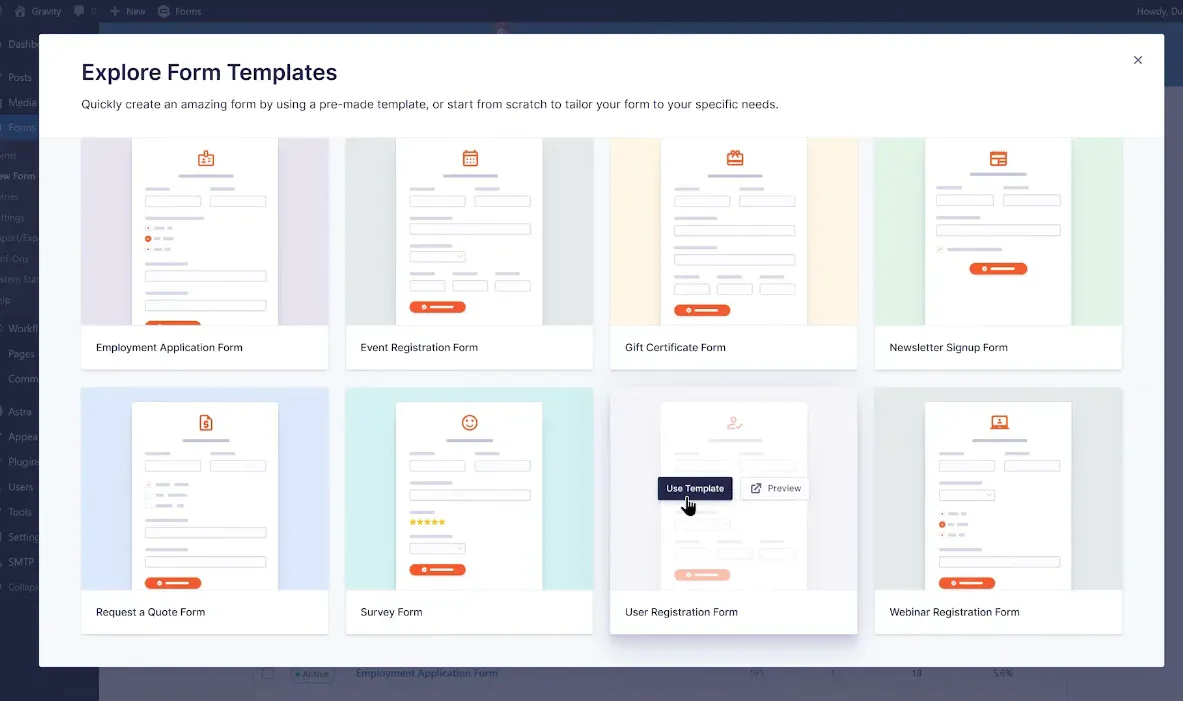Screen dimensions: 1183x701
Task: Click New in the top admin bar
Action: (128, 11)
